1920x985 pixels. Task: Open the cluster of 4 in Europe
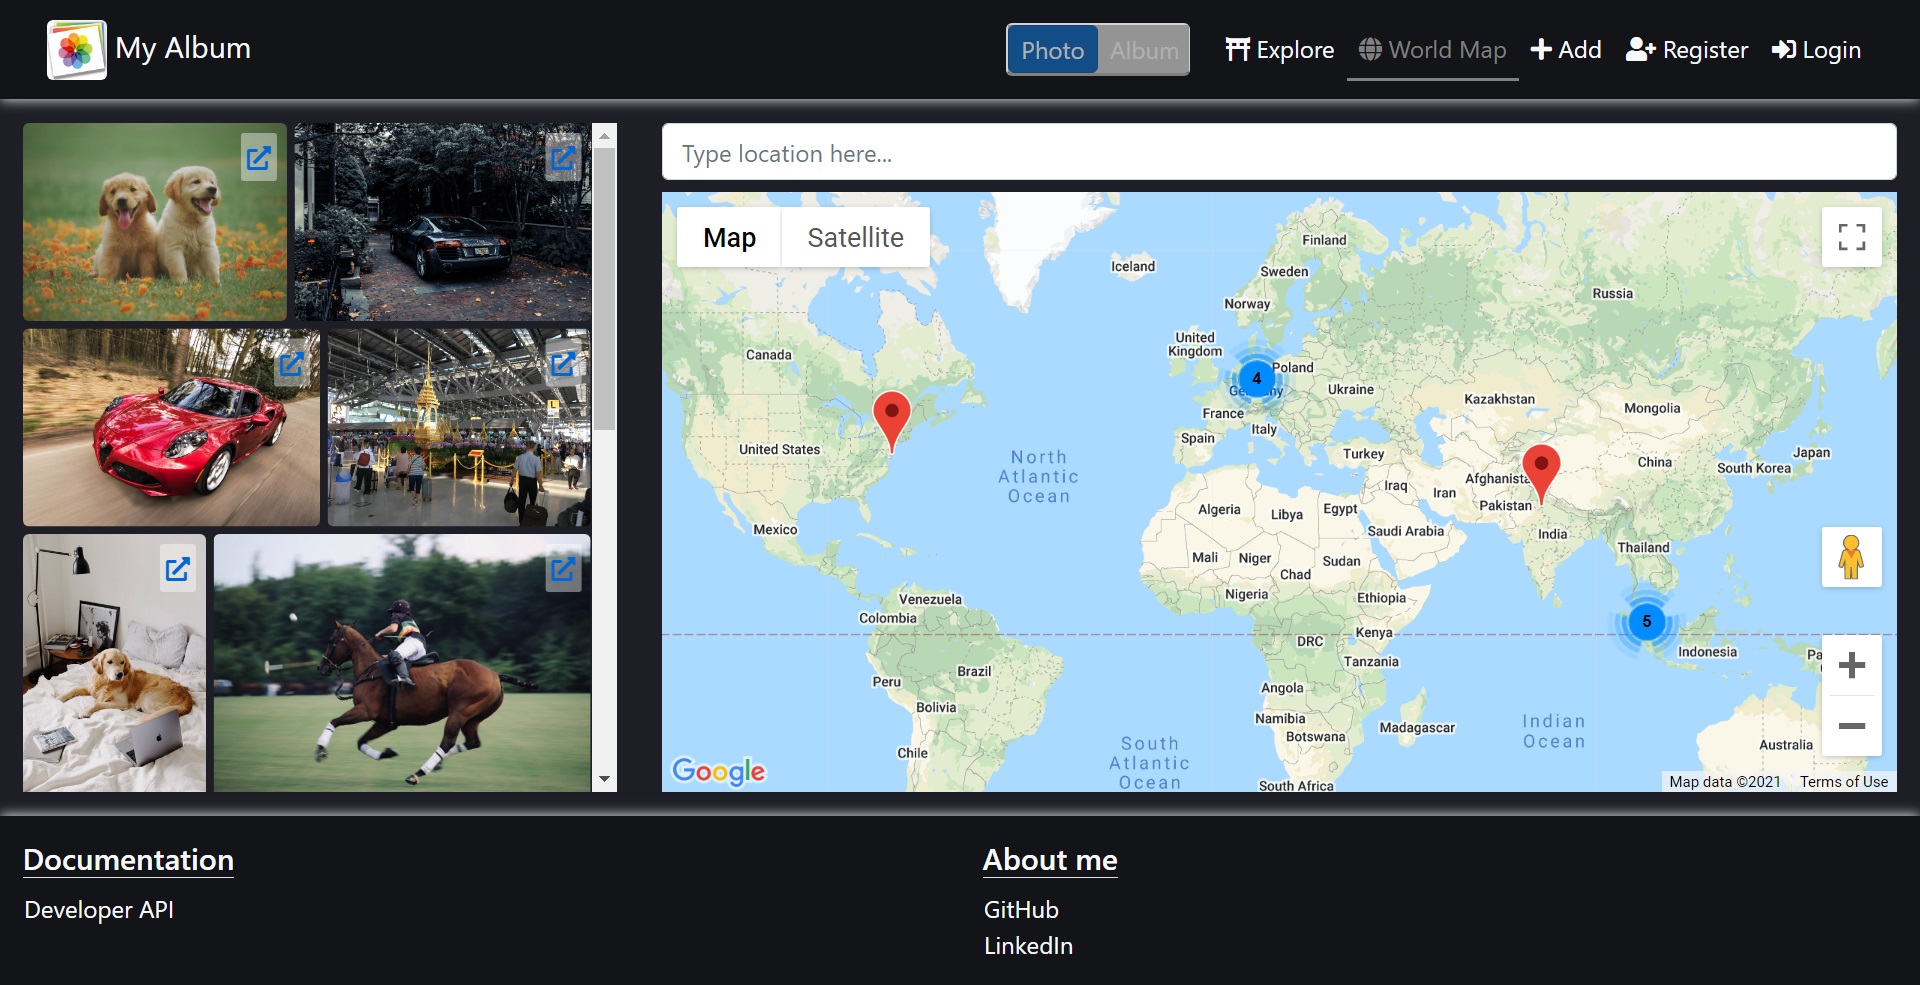pos(1257,378)
